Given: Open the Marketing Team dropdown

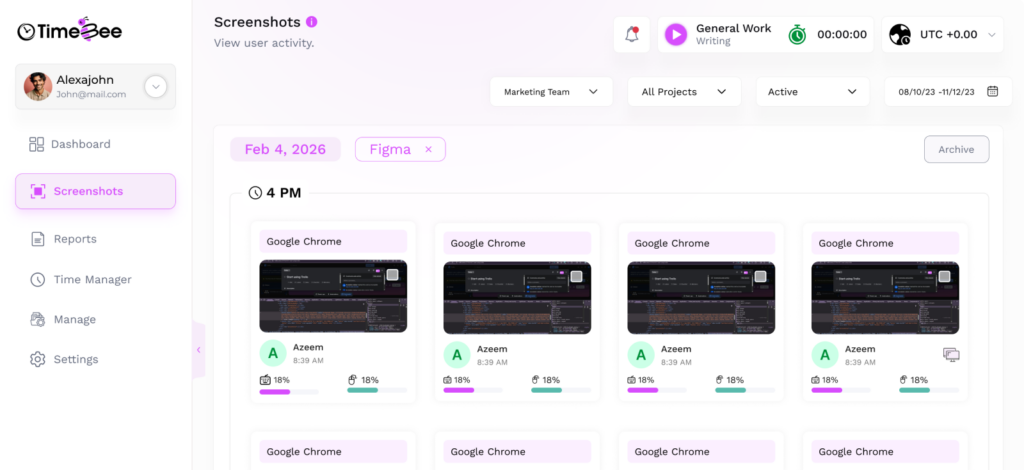Looking at the screenshot, I should click(551, 92).
